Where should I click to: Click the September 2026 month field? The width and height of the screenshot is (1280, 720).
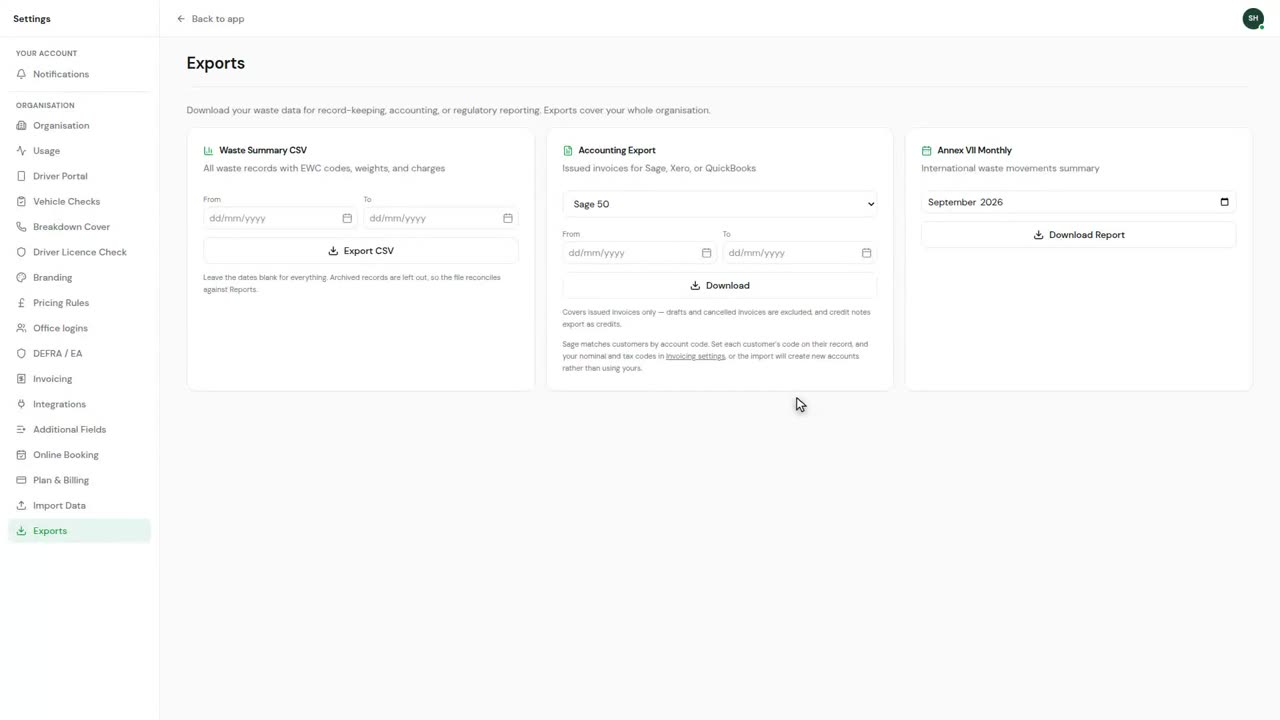[1079, 202]
